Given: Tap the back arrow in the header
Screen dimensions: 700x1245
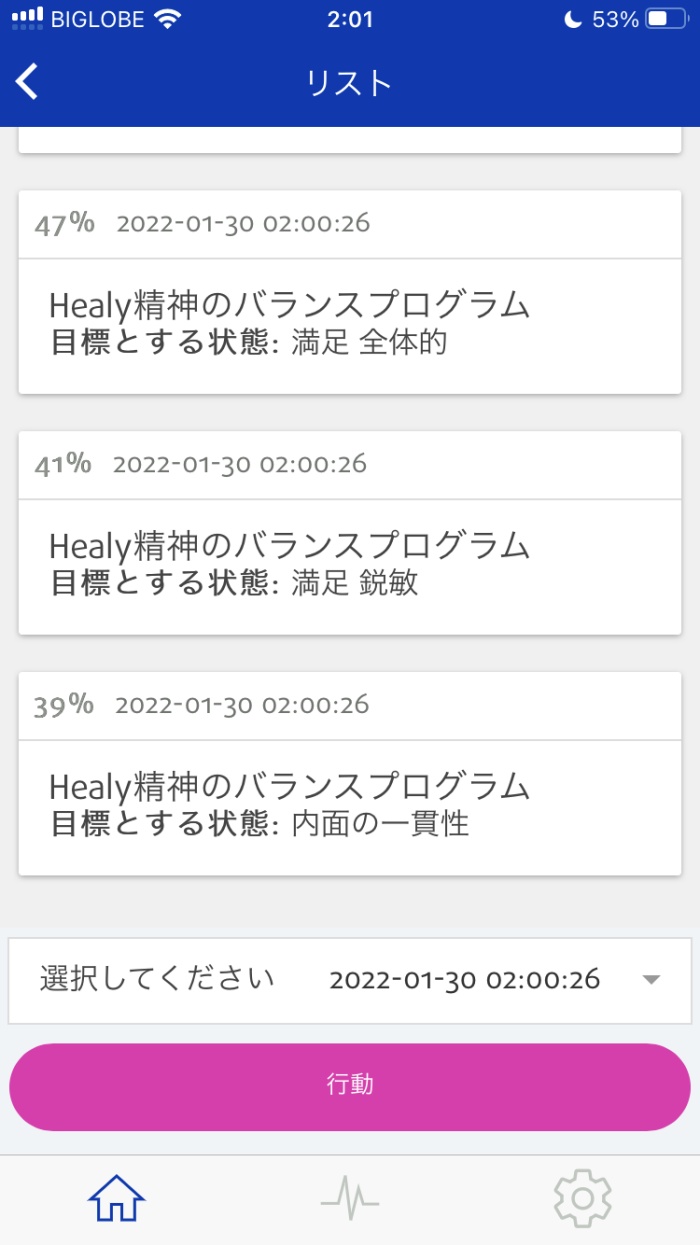Looking at the screenshot, I should click(26, 82).
